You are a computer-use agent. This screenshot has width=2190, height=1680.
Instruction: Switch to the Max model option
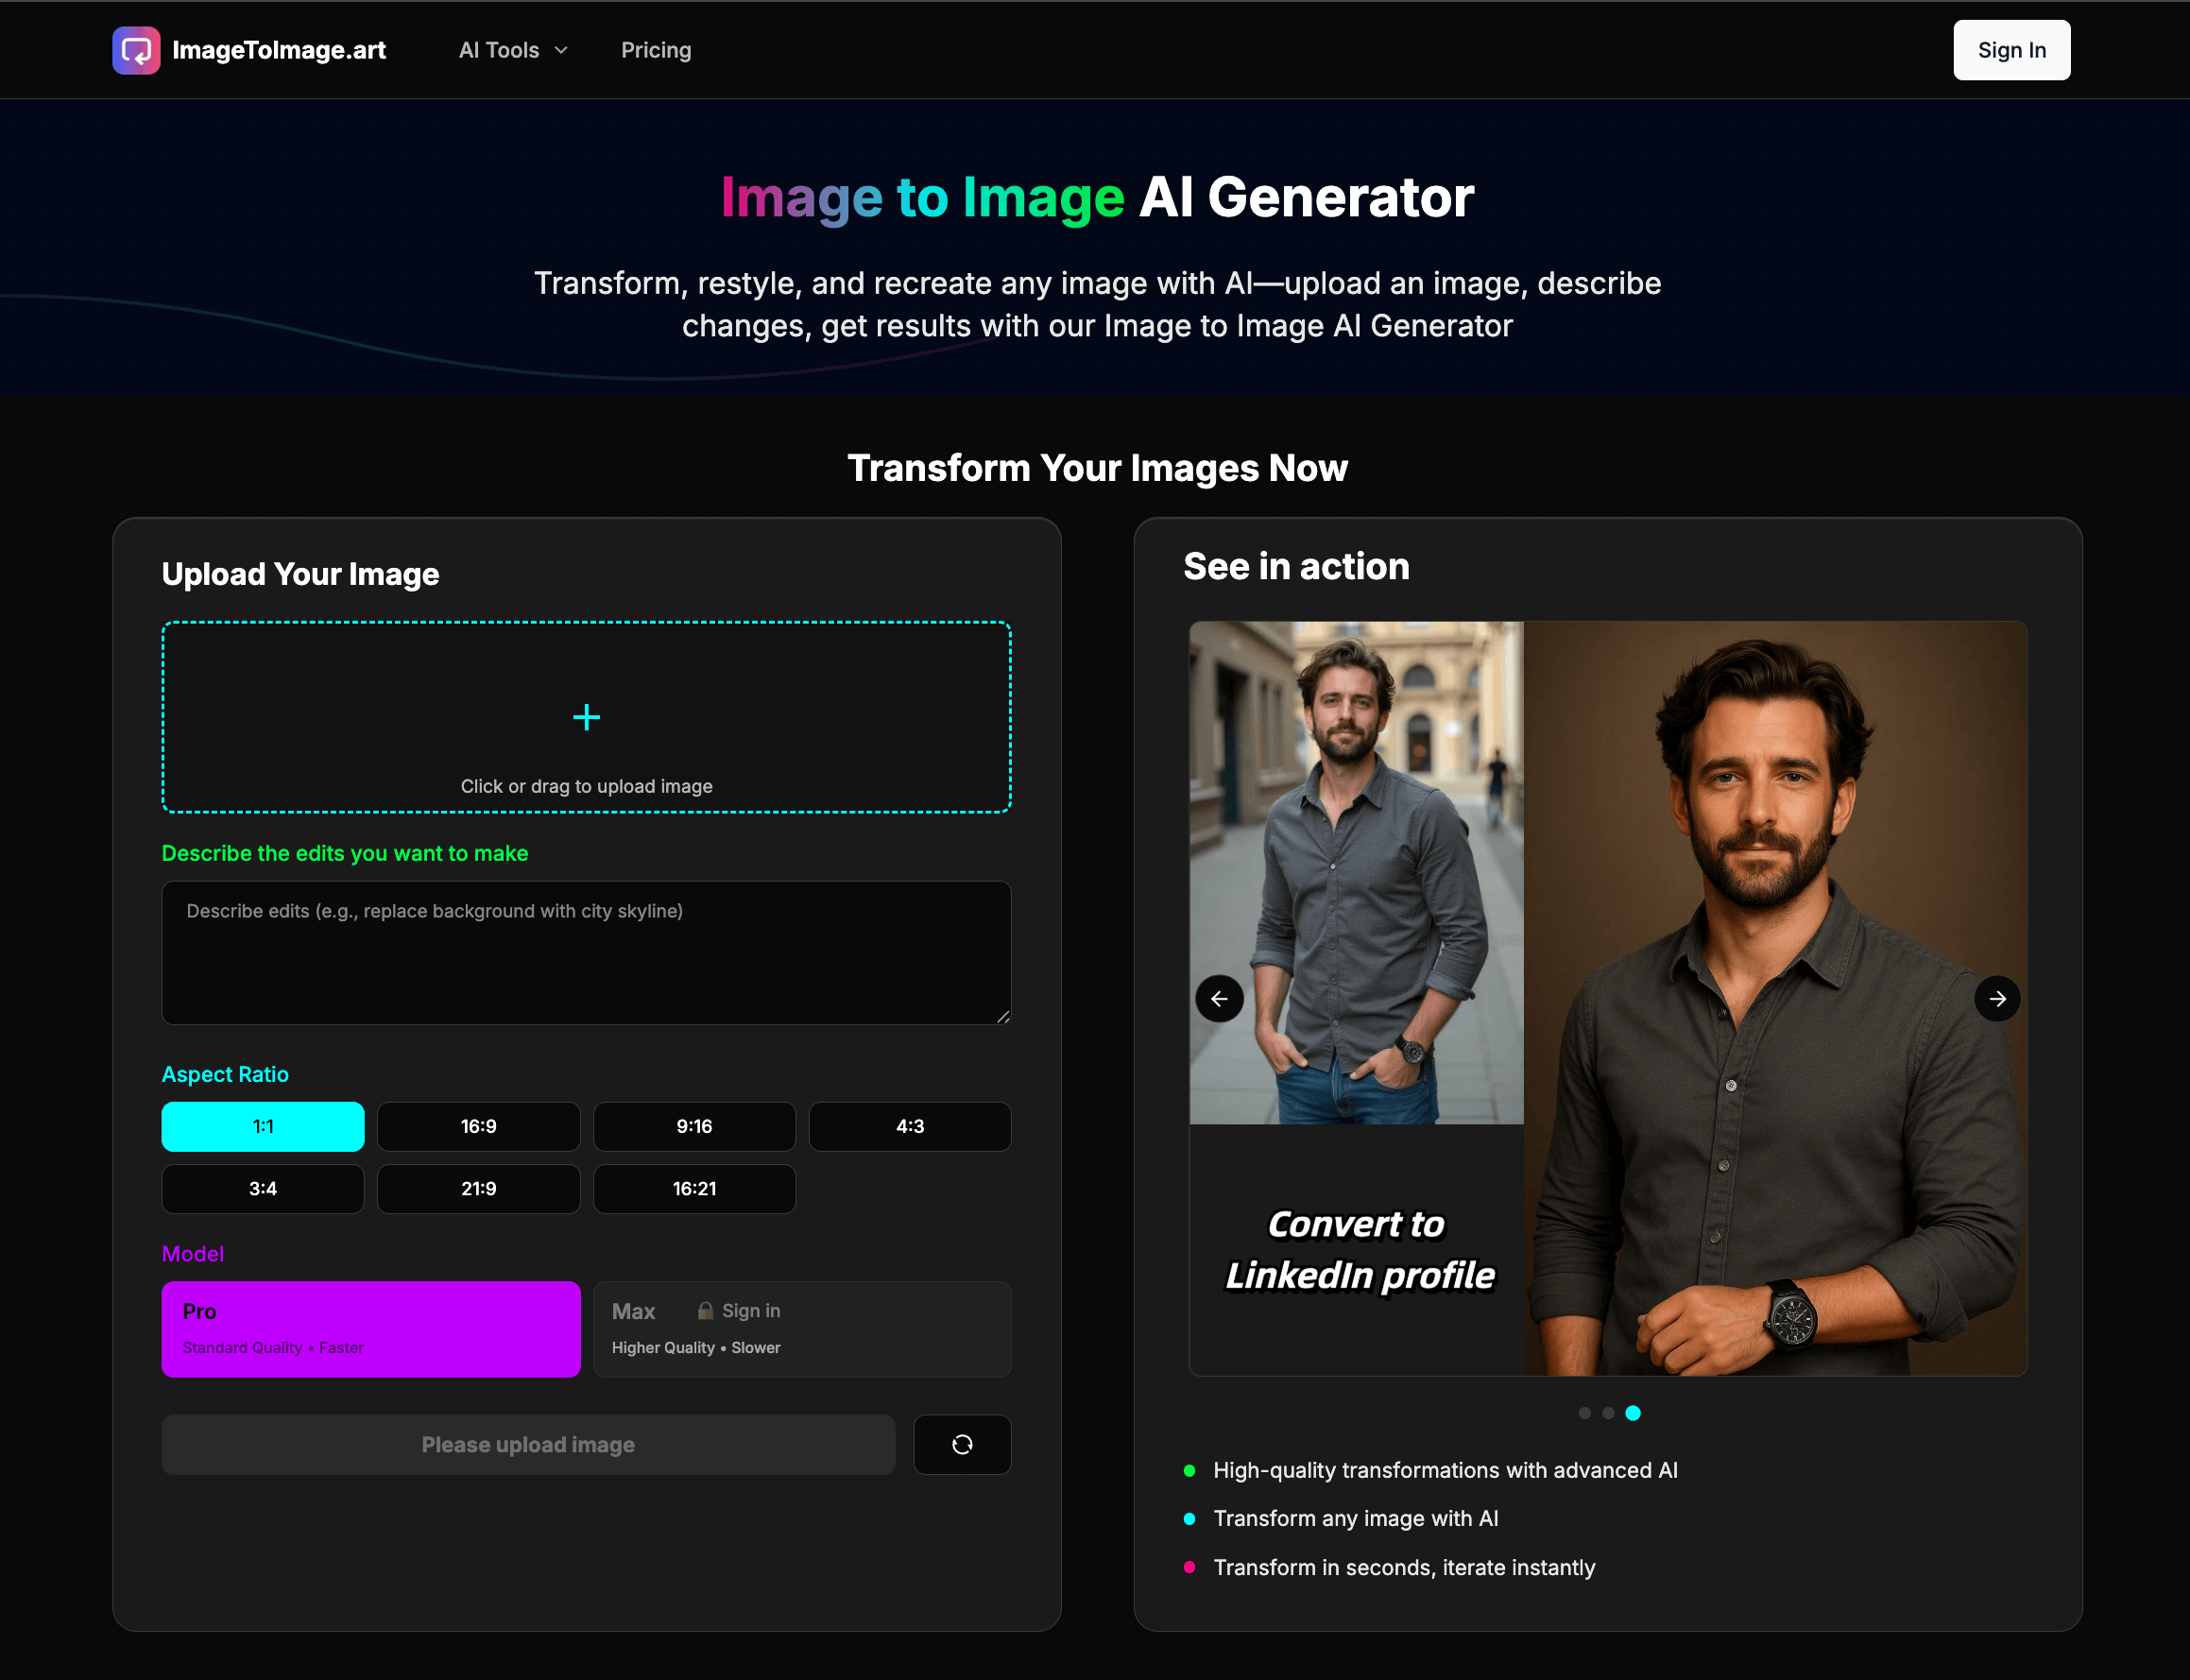[x=802, y=1329]
